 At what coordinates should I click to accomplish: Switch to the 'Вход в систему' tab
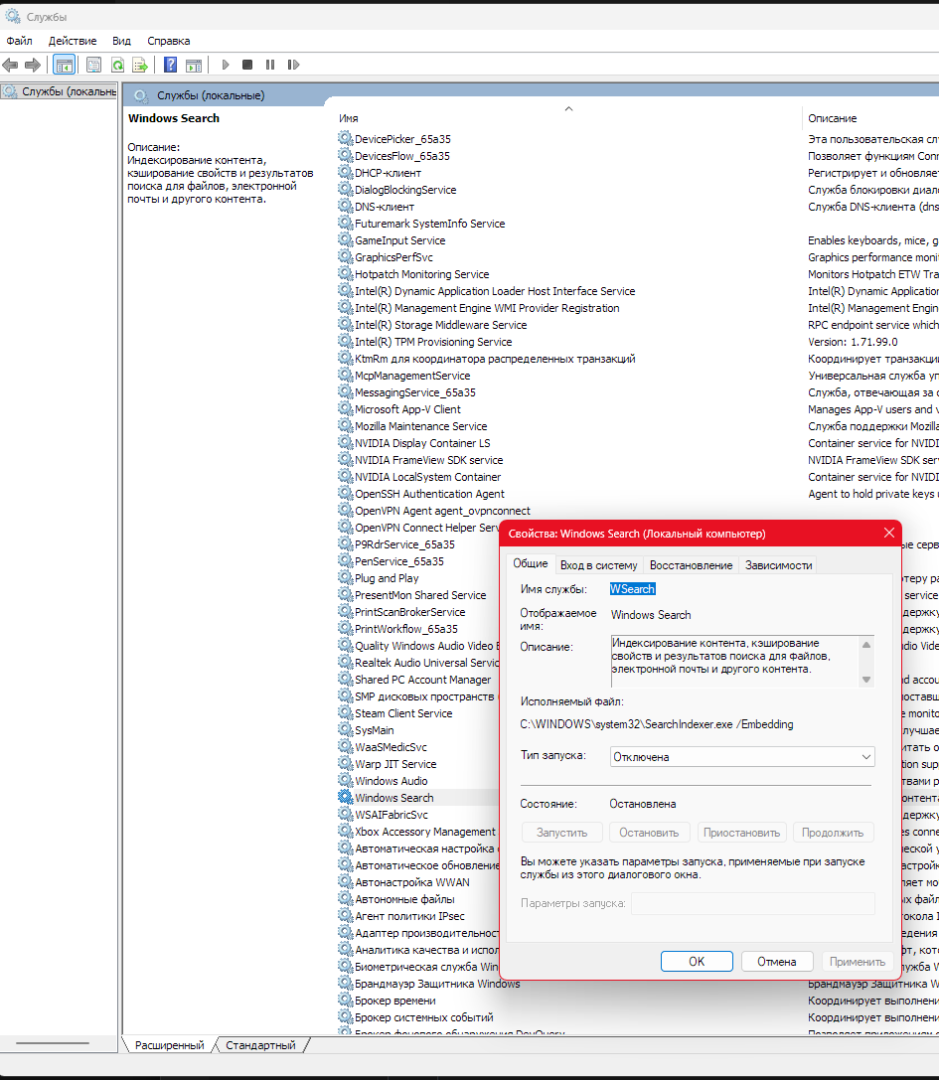click(598, 565)
